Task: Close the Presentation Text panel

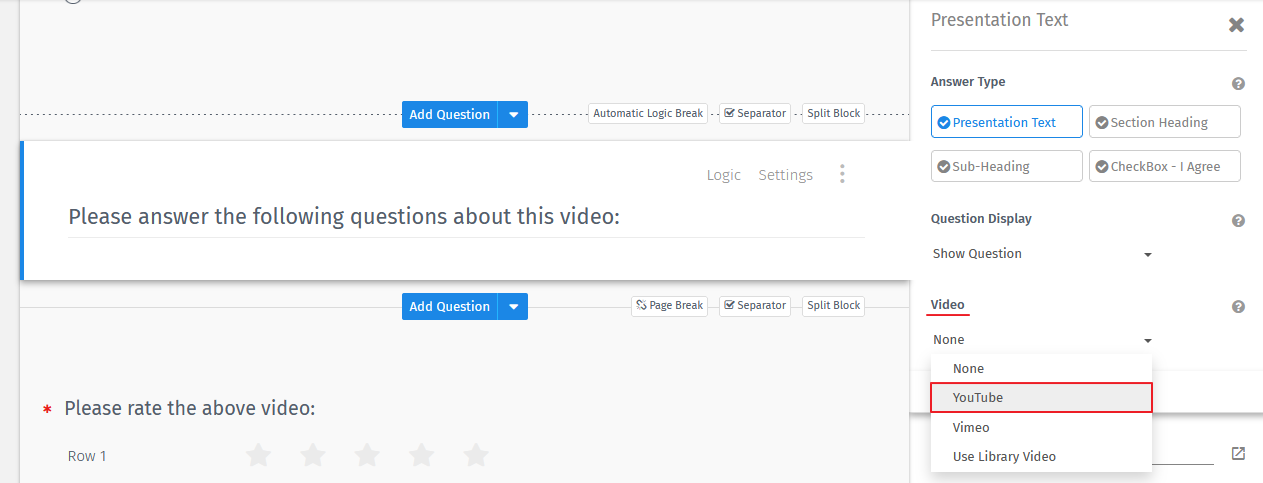Action: 1236,25
